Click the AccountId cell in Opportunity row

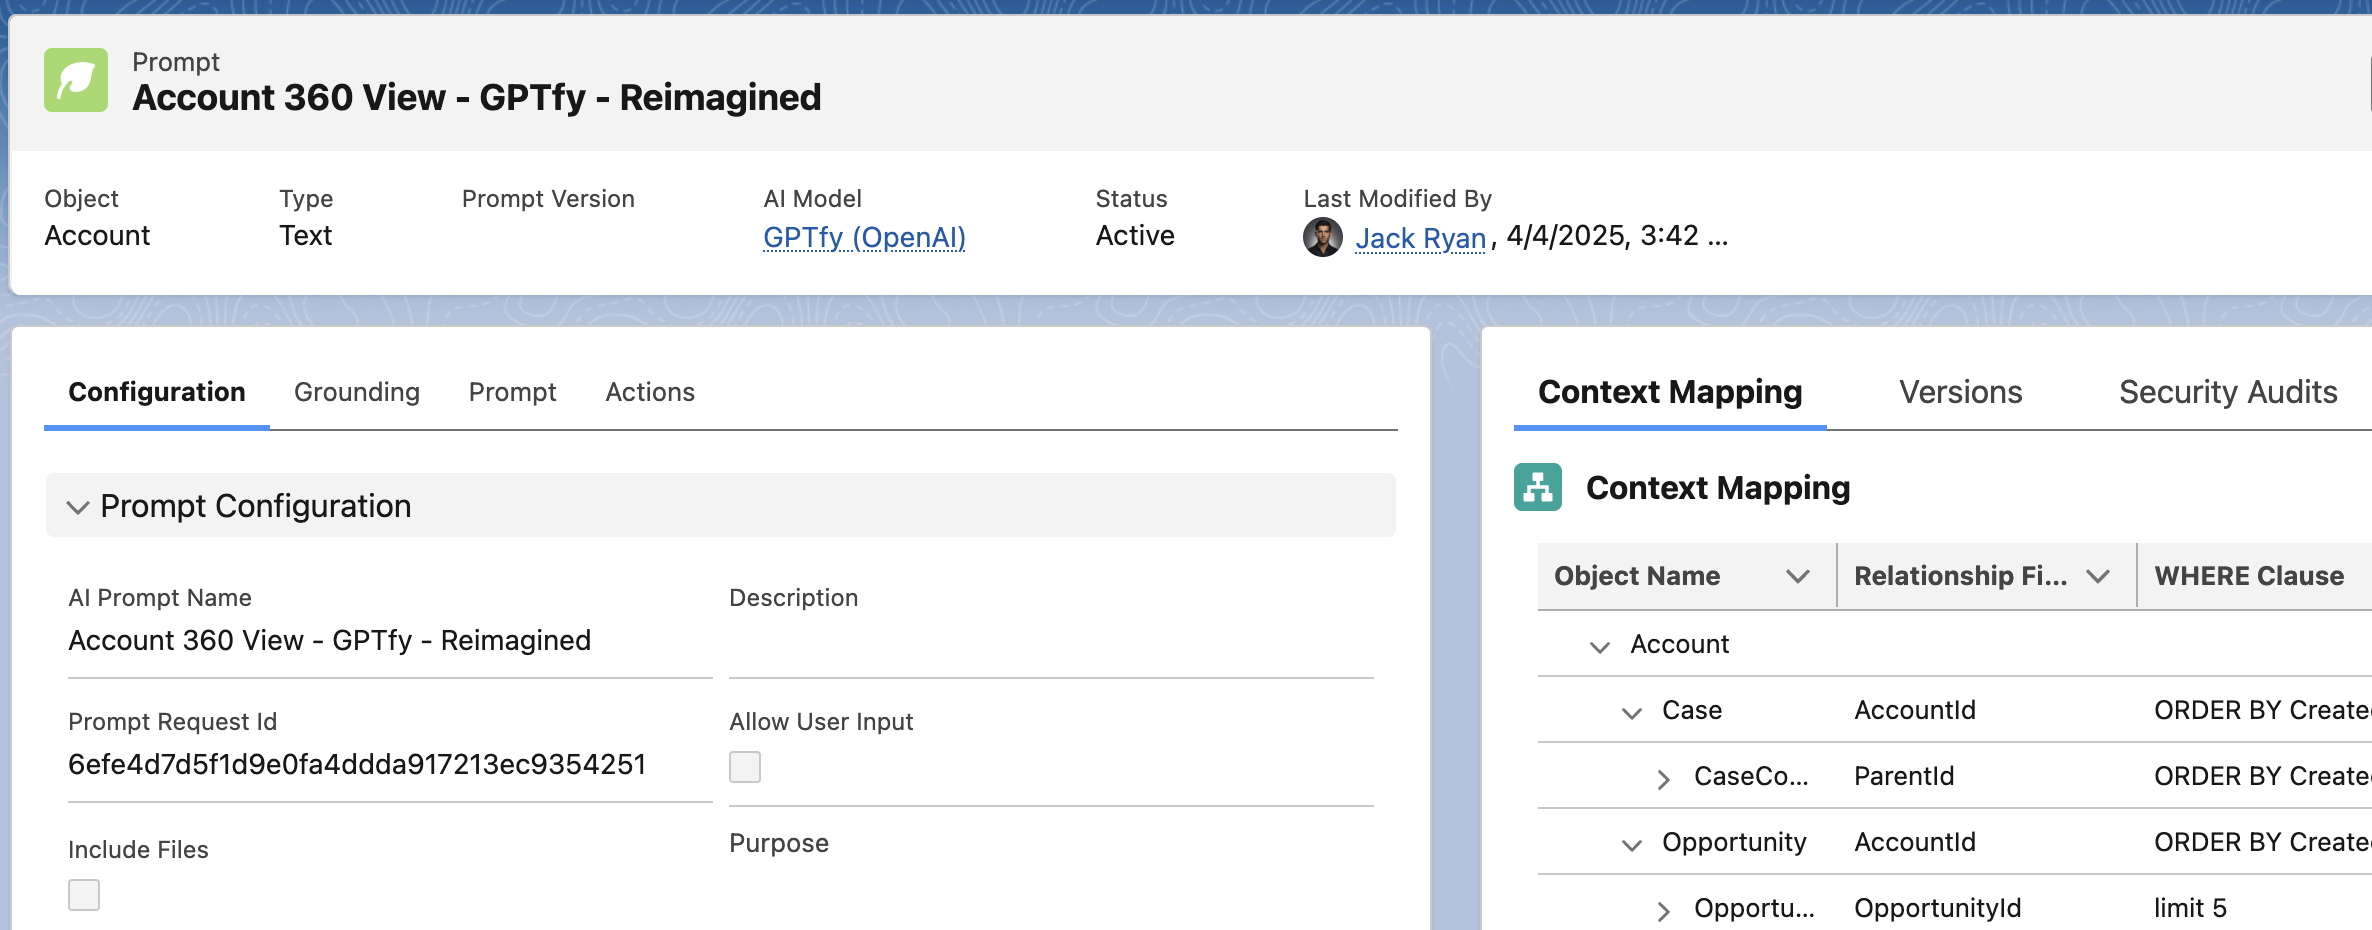[x=1915, y=842]
